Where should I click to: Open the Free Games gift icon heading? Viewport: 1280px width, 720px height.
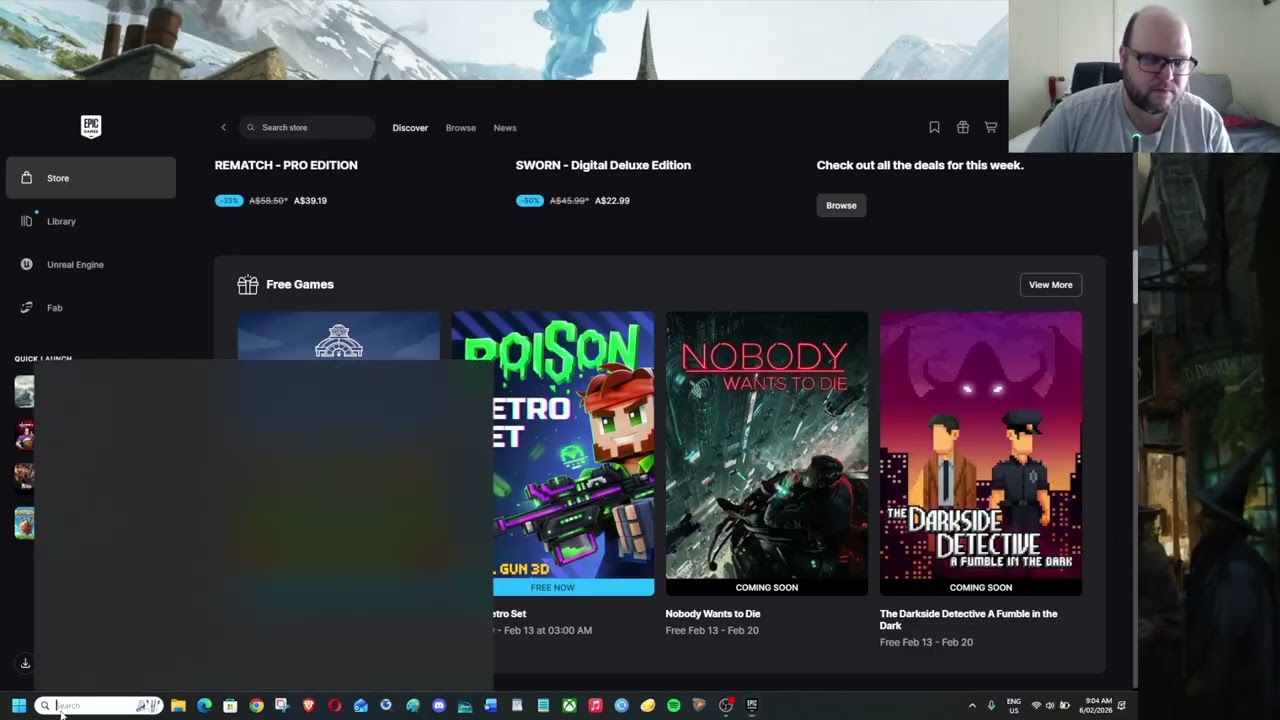click(x=247, y=285)
